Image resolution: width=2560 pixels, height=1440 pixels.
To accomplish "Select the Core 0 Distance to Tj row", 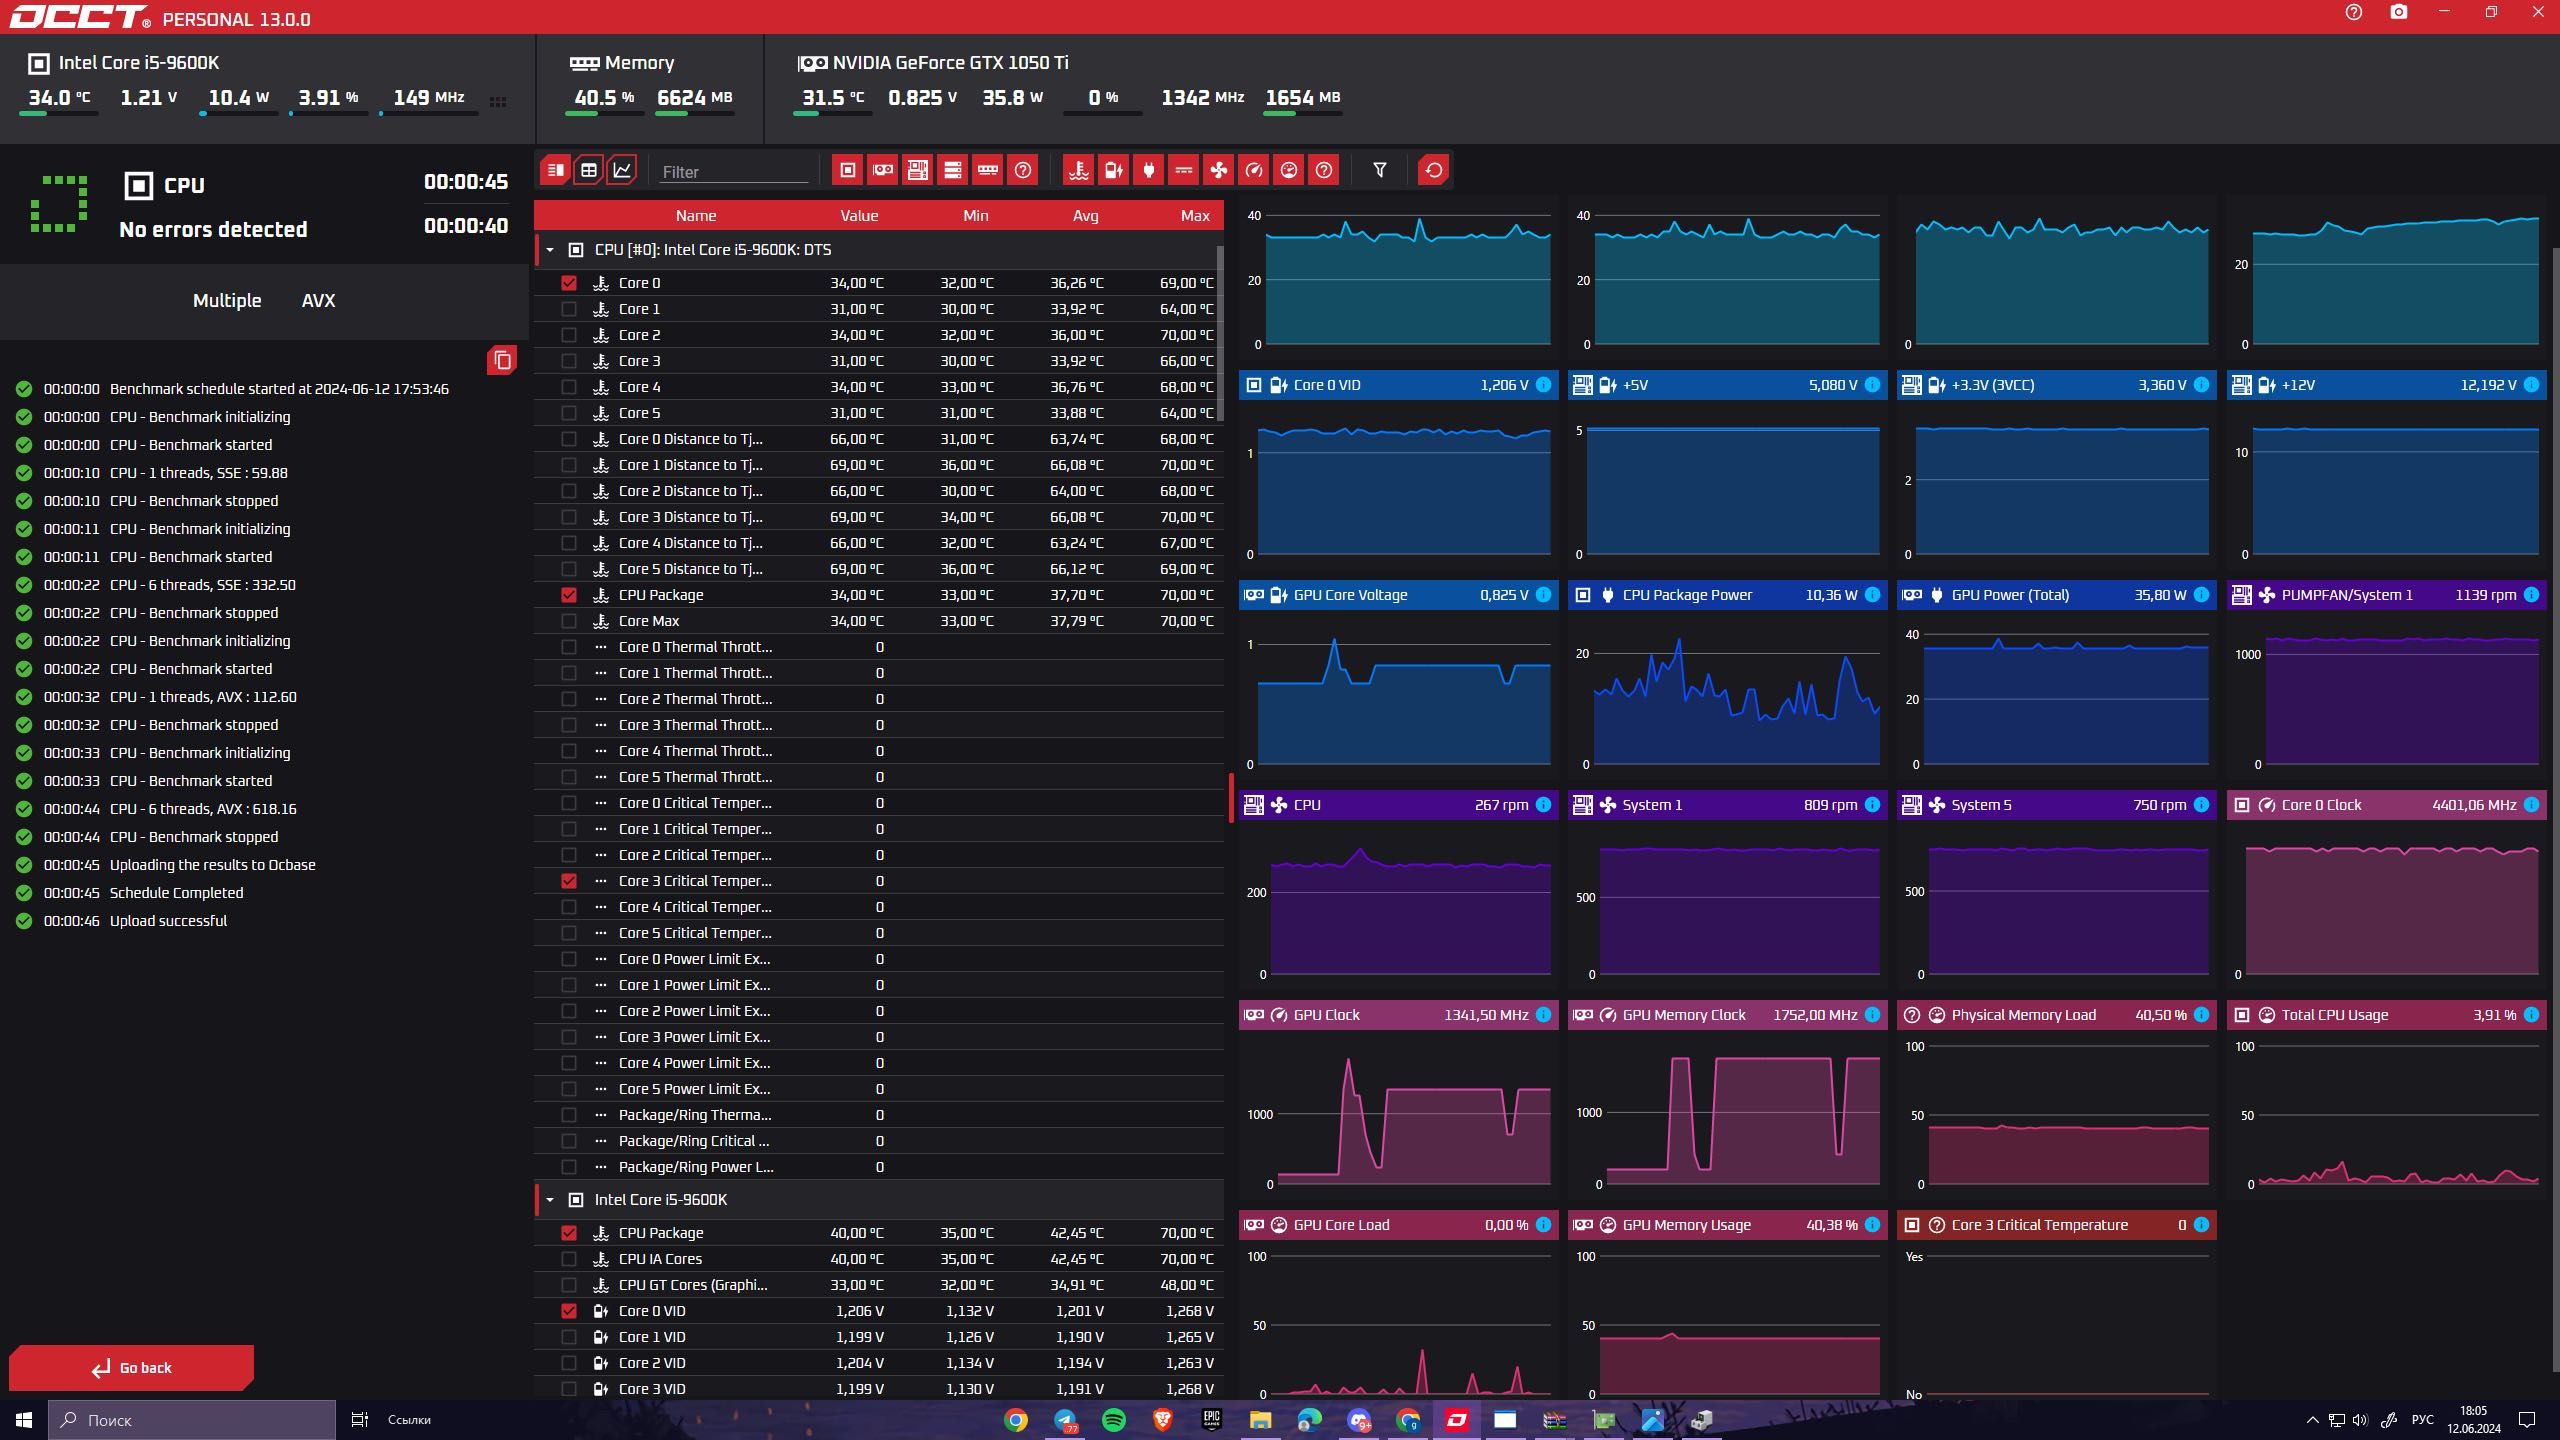I will pyautogui.click(x=879, y=439).
